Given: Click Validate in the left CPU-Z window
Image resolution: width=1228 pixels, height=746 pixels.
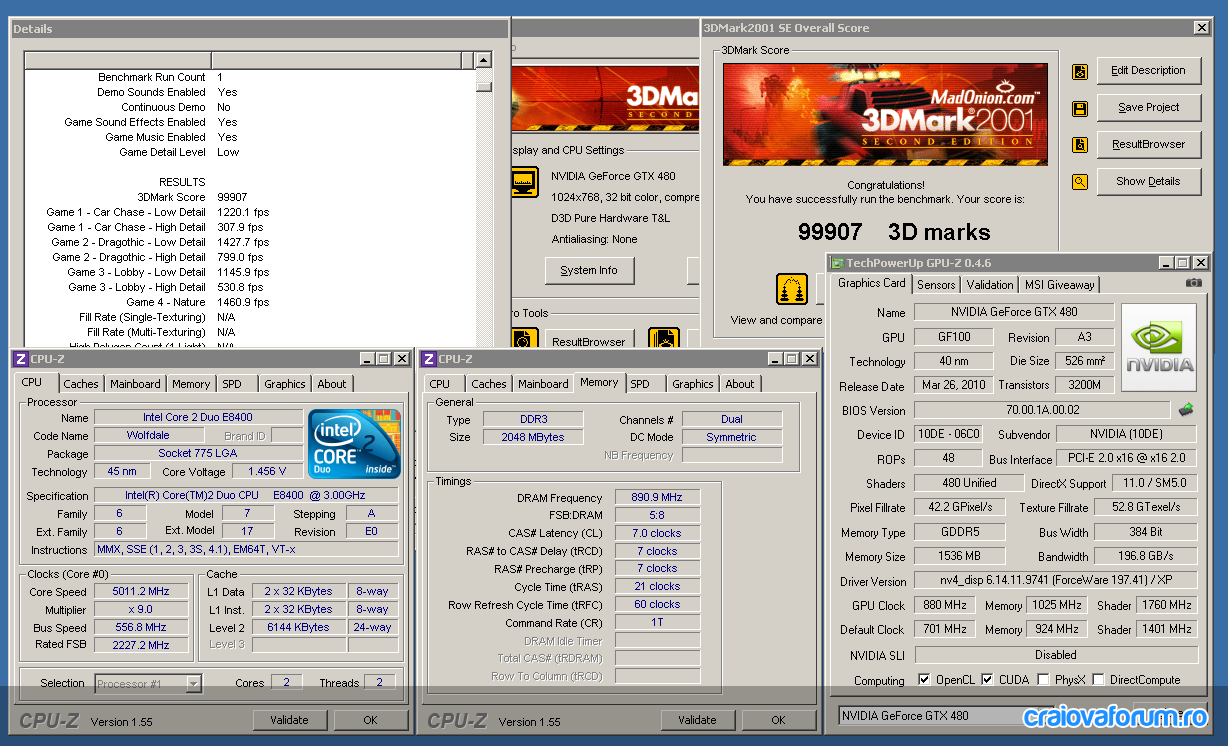Looking at the screenshot, I should tap(290, 720).
